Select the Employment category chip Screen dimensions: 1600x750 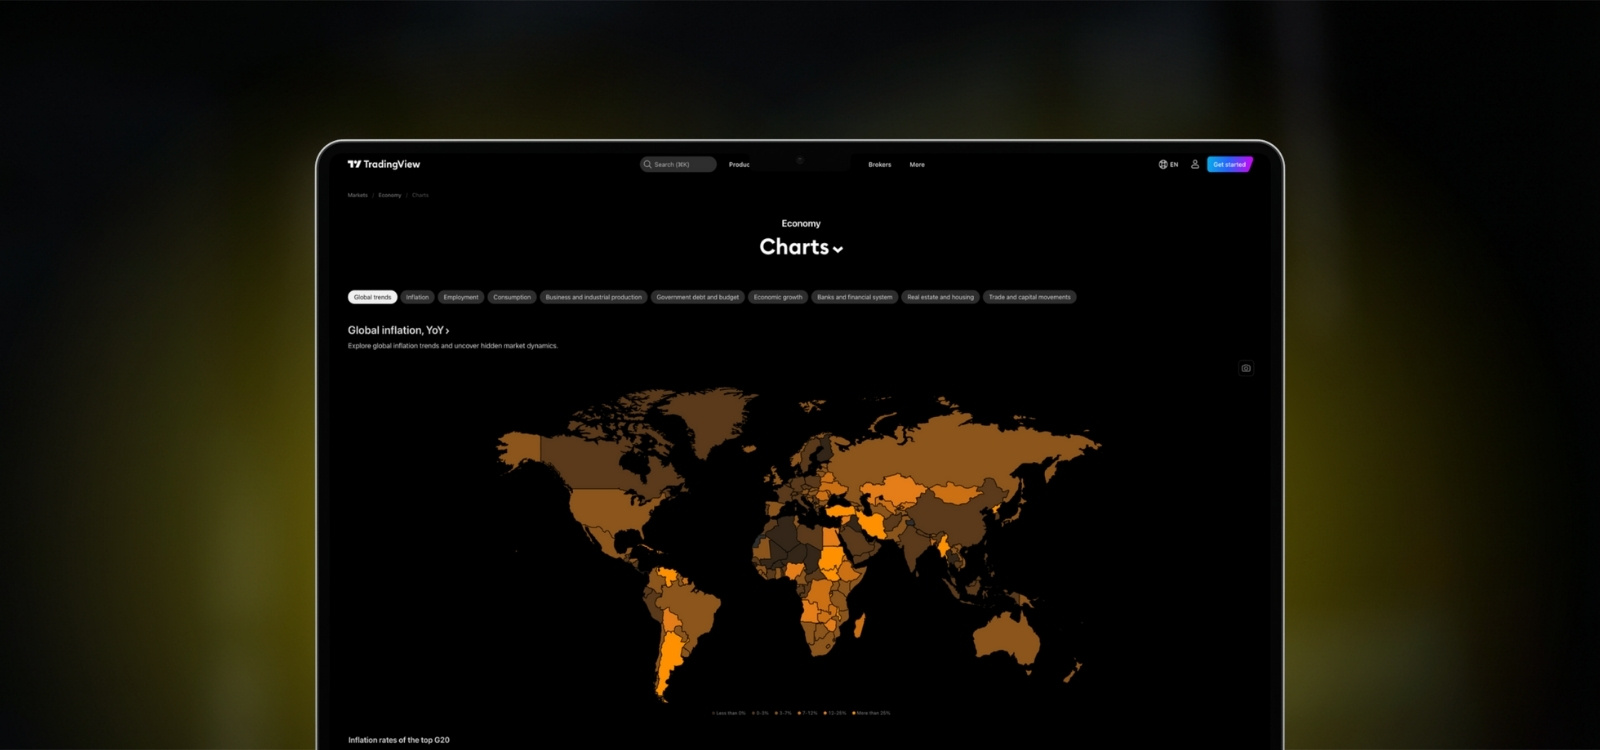pyautogui.click(x=461, y=297)
